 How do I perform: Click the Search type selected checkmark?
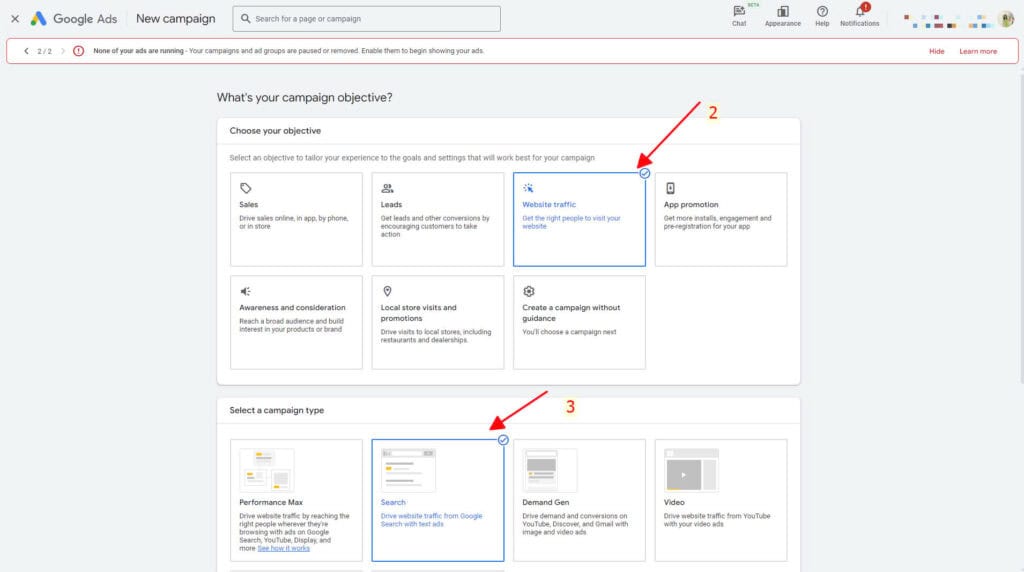(x=503, y=440)
